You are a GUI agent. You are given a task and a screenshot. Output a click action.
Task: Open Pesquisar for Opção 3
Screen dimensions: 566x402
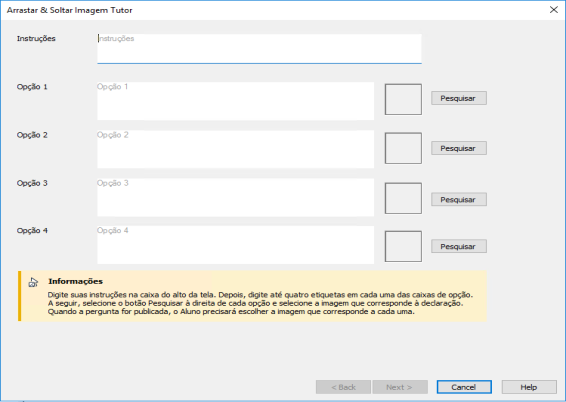coord(459,200)
